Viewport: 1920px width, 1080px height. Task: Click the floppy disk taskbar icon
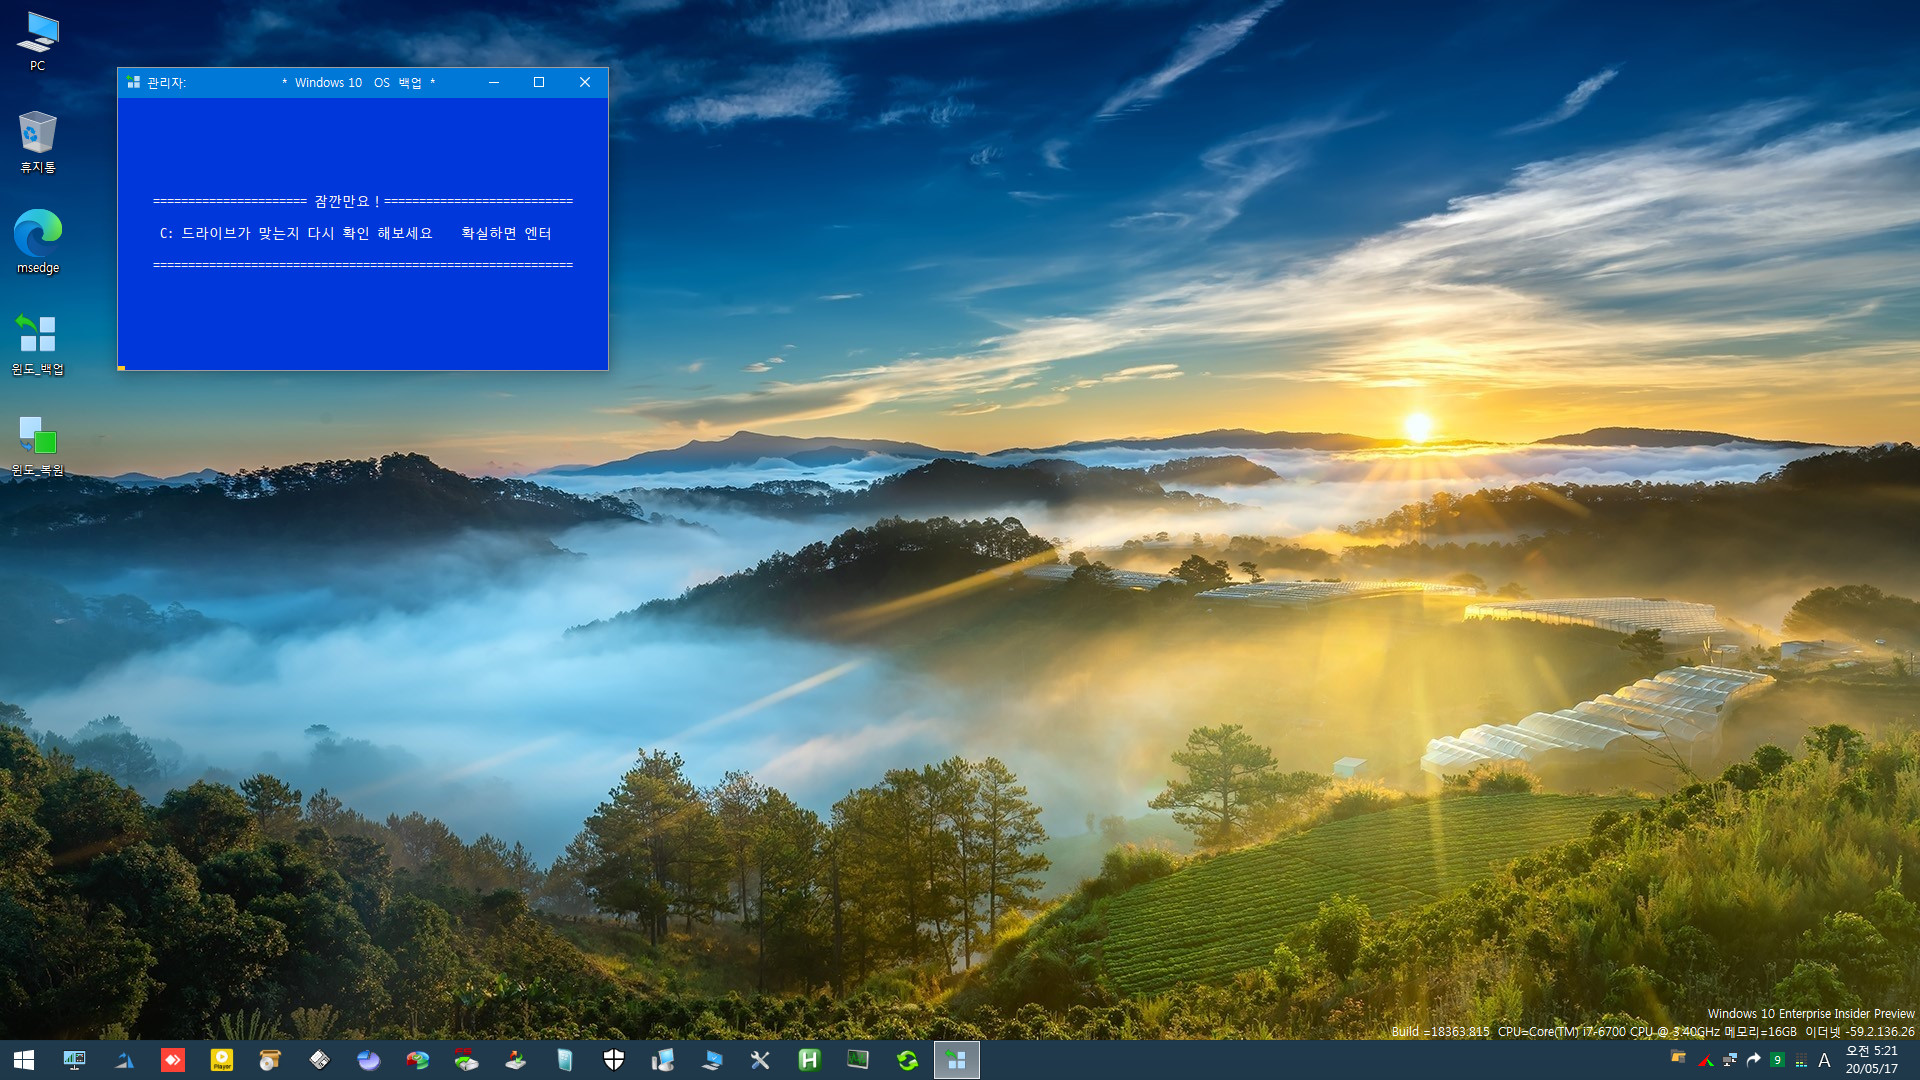point(319,1060)
